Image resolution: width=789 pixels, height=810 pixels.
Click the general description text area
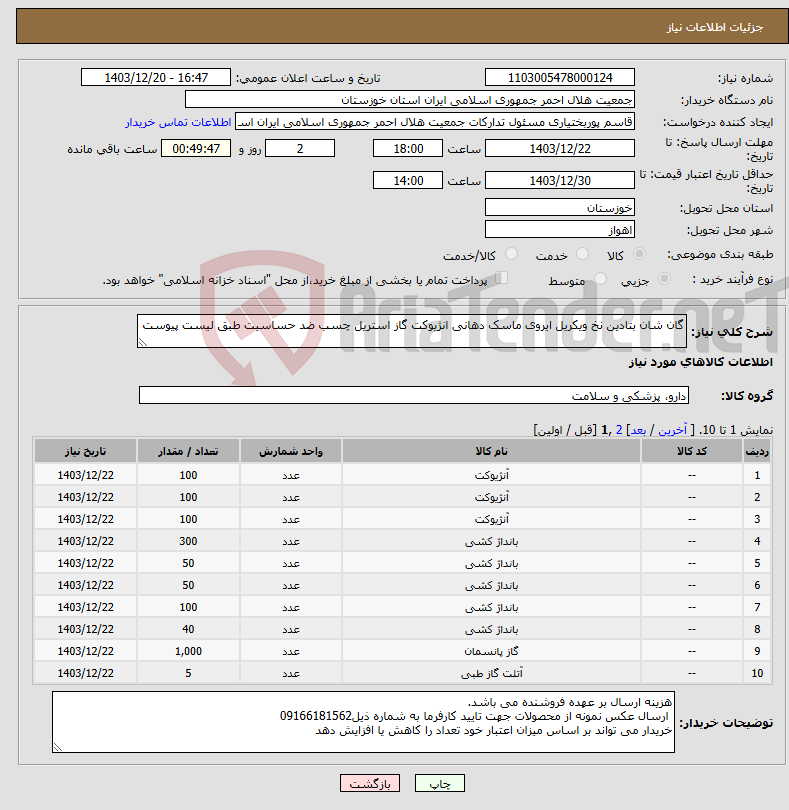tap(412, 331)
